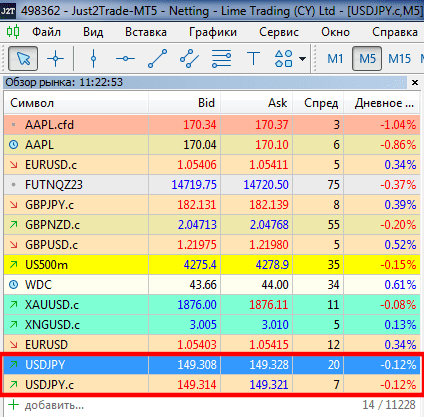Switch chart to M5 timeframe

367,59
